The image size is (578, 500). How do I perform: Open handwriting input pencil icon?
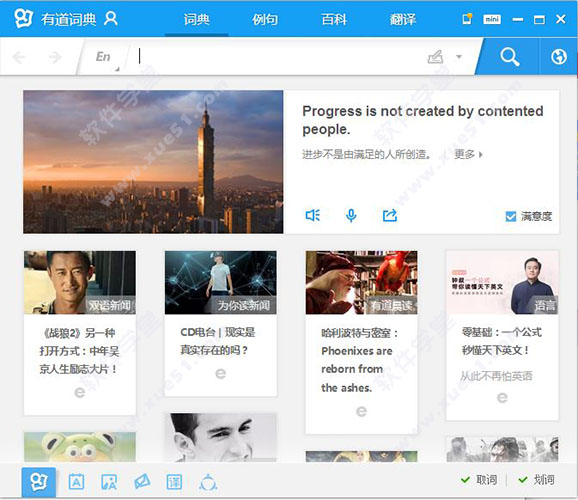(435, 57)
